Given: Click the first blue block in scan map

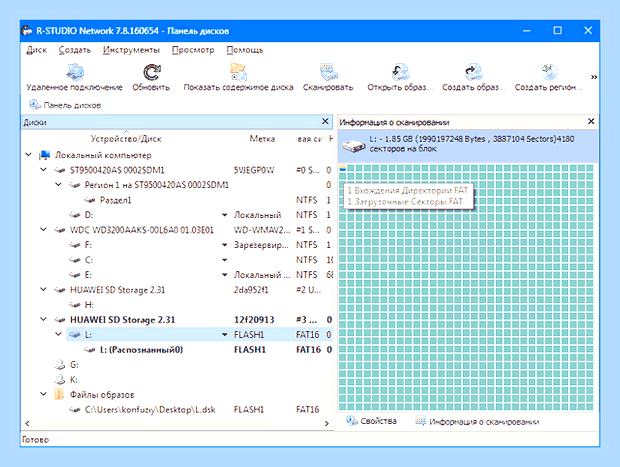Looking at the screenshot, I should click(x=342, y=169).
